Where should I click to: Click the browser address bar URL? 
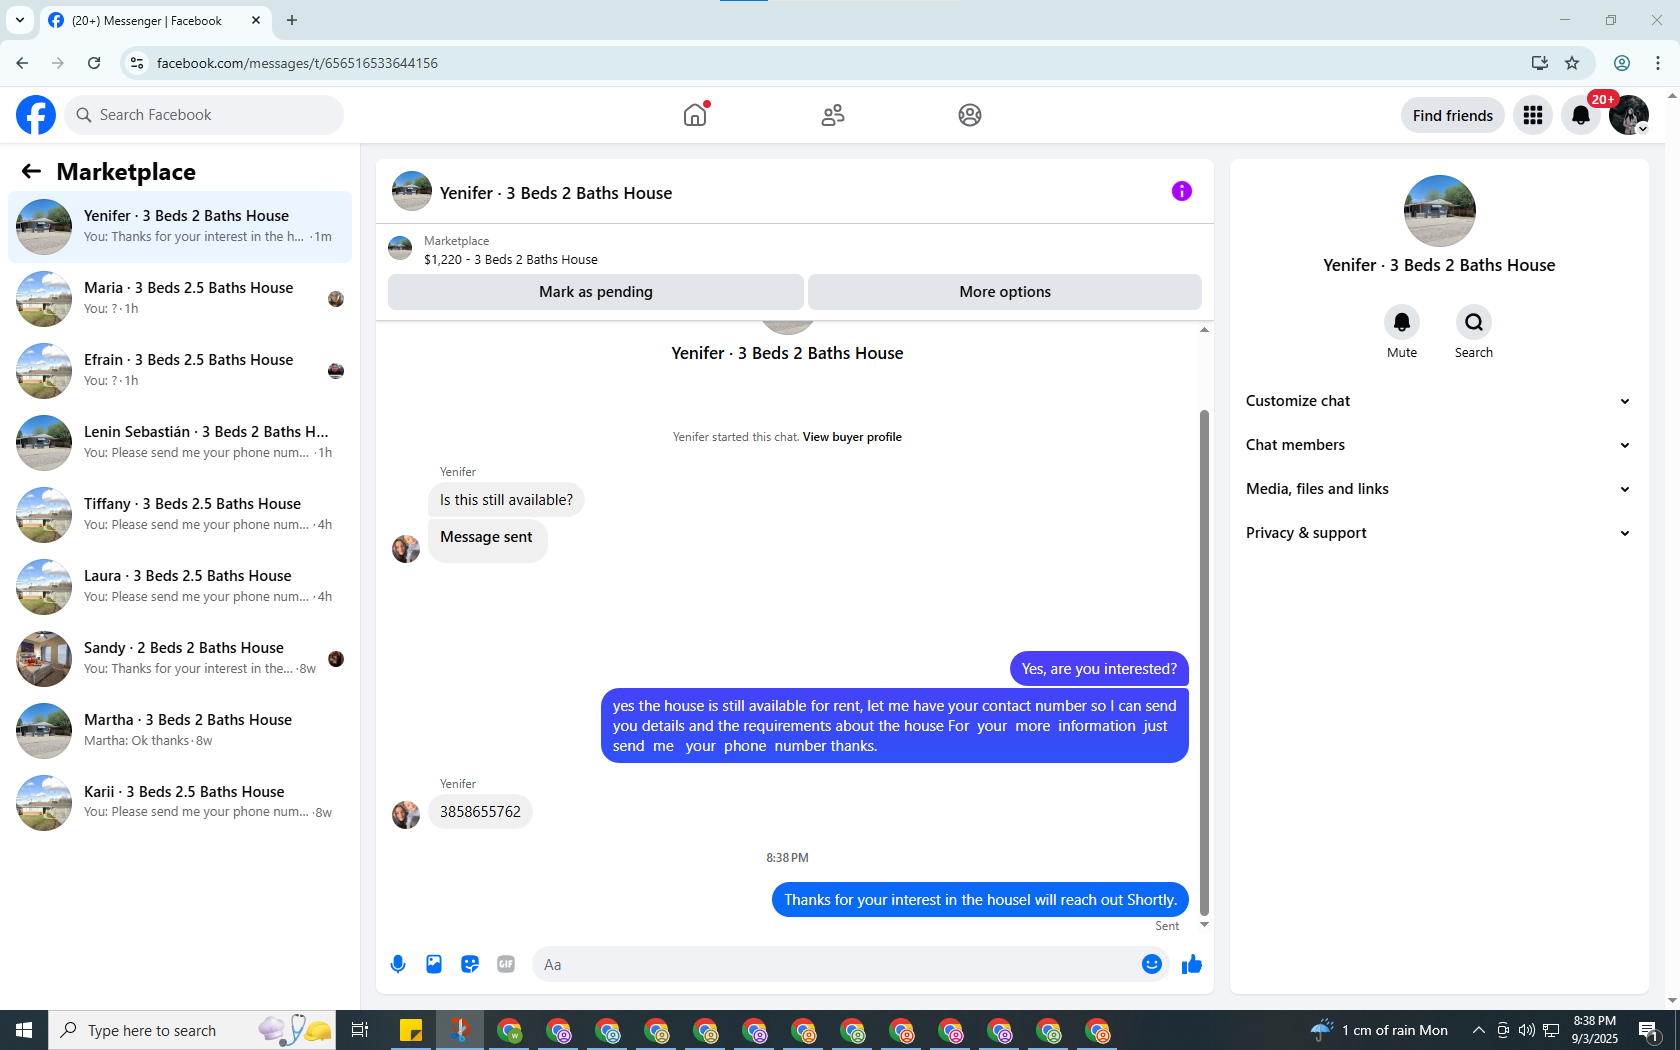coord(297,63)
